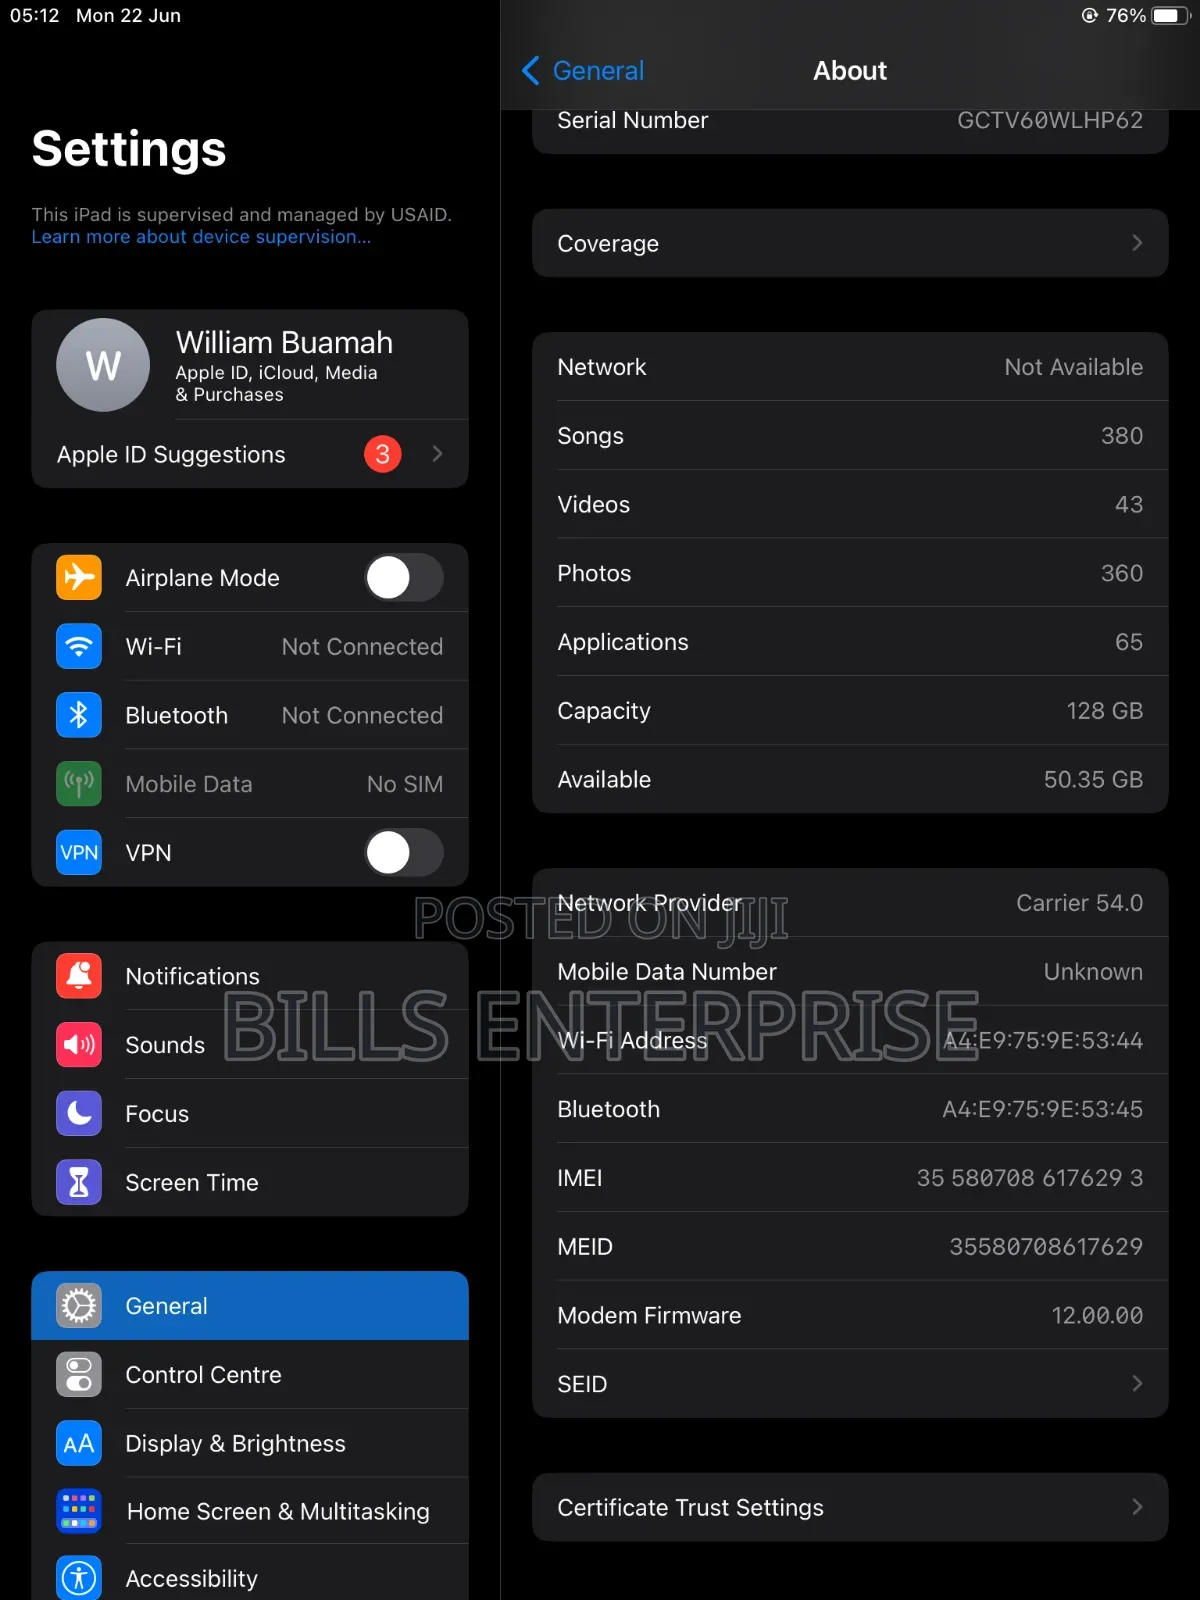Tap the Control Centre switches icon
Screen dimensions: 1200x1600
pos(79,1375)
